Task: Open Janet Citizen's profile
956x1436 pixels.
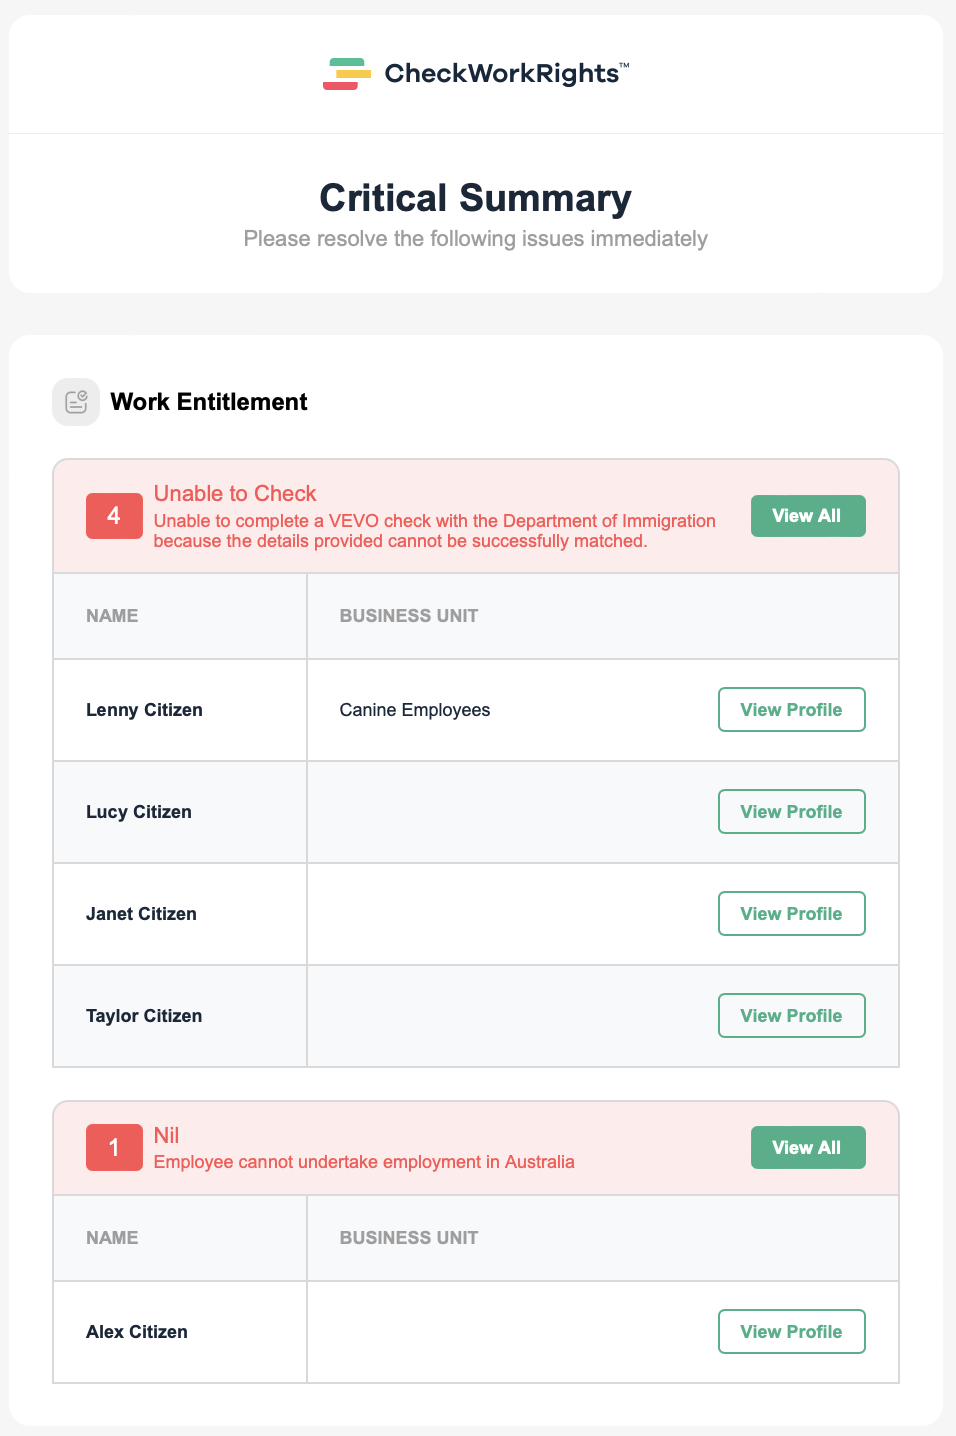Action: (792, 914)
